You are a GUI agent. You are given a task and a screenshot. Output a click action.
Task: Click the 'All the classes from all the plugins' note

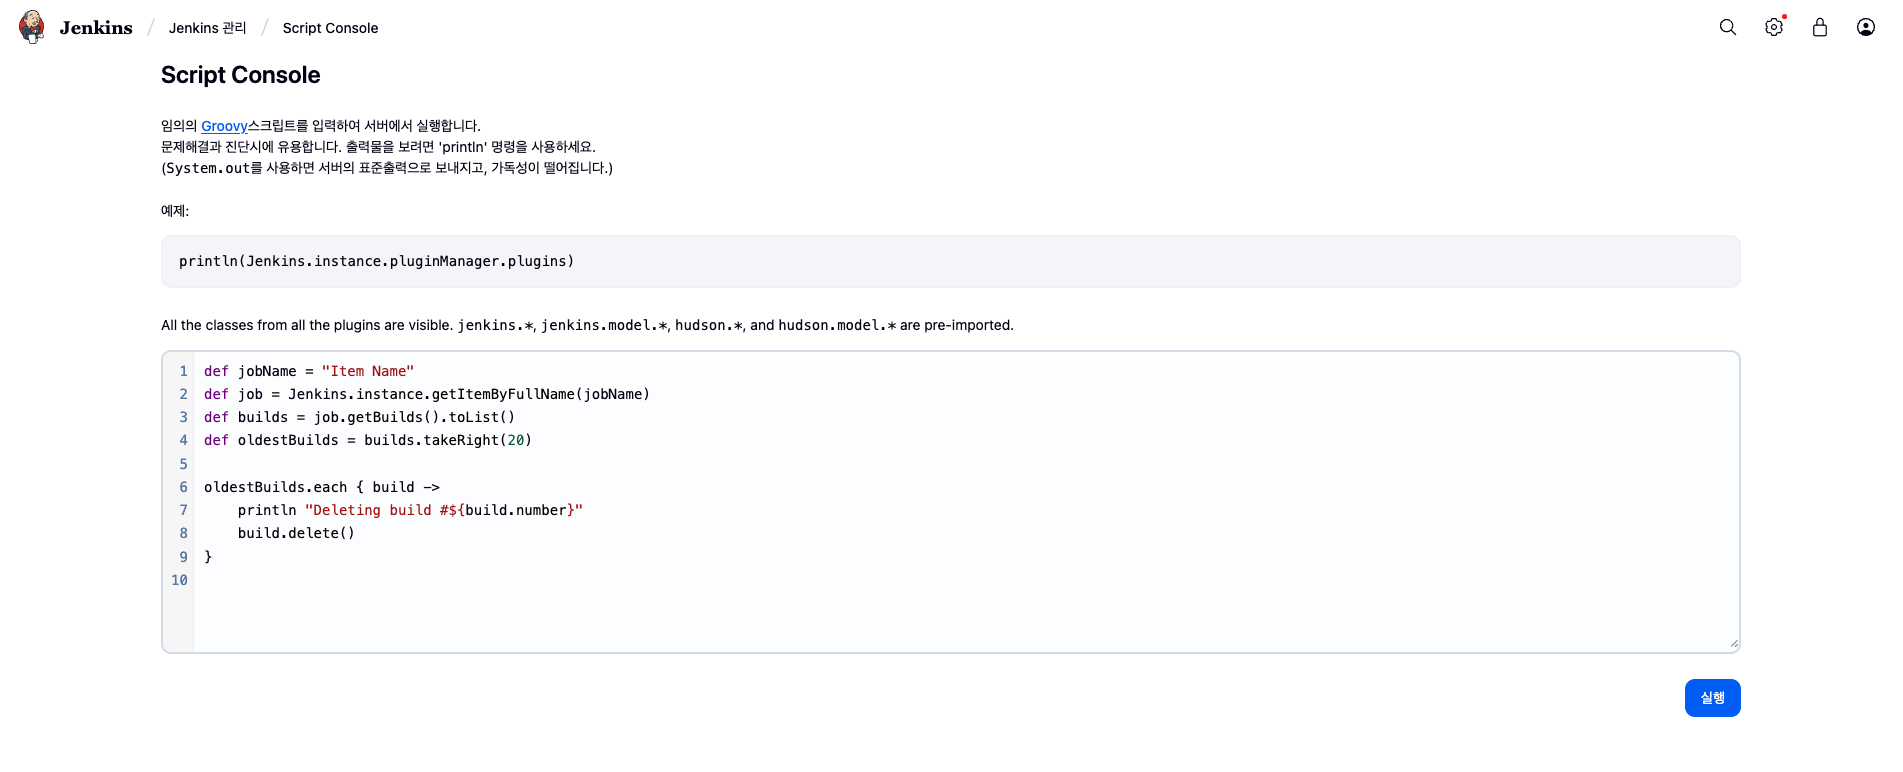point(587,325)
